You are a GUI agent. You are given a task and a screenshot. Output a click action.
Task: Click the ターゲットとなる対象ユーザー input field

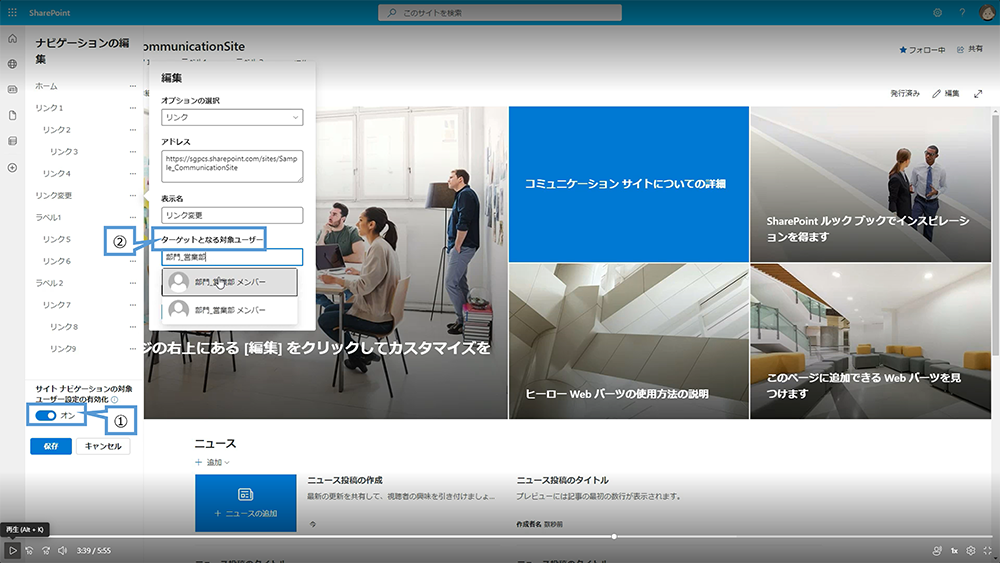click(232, 257)
